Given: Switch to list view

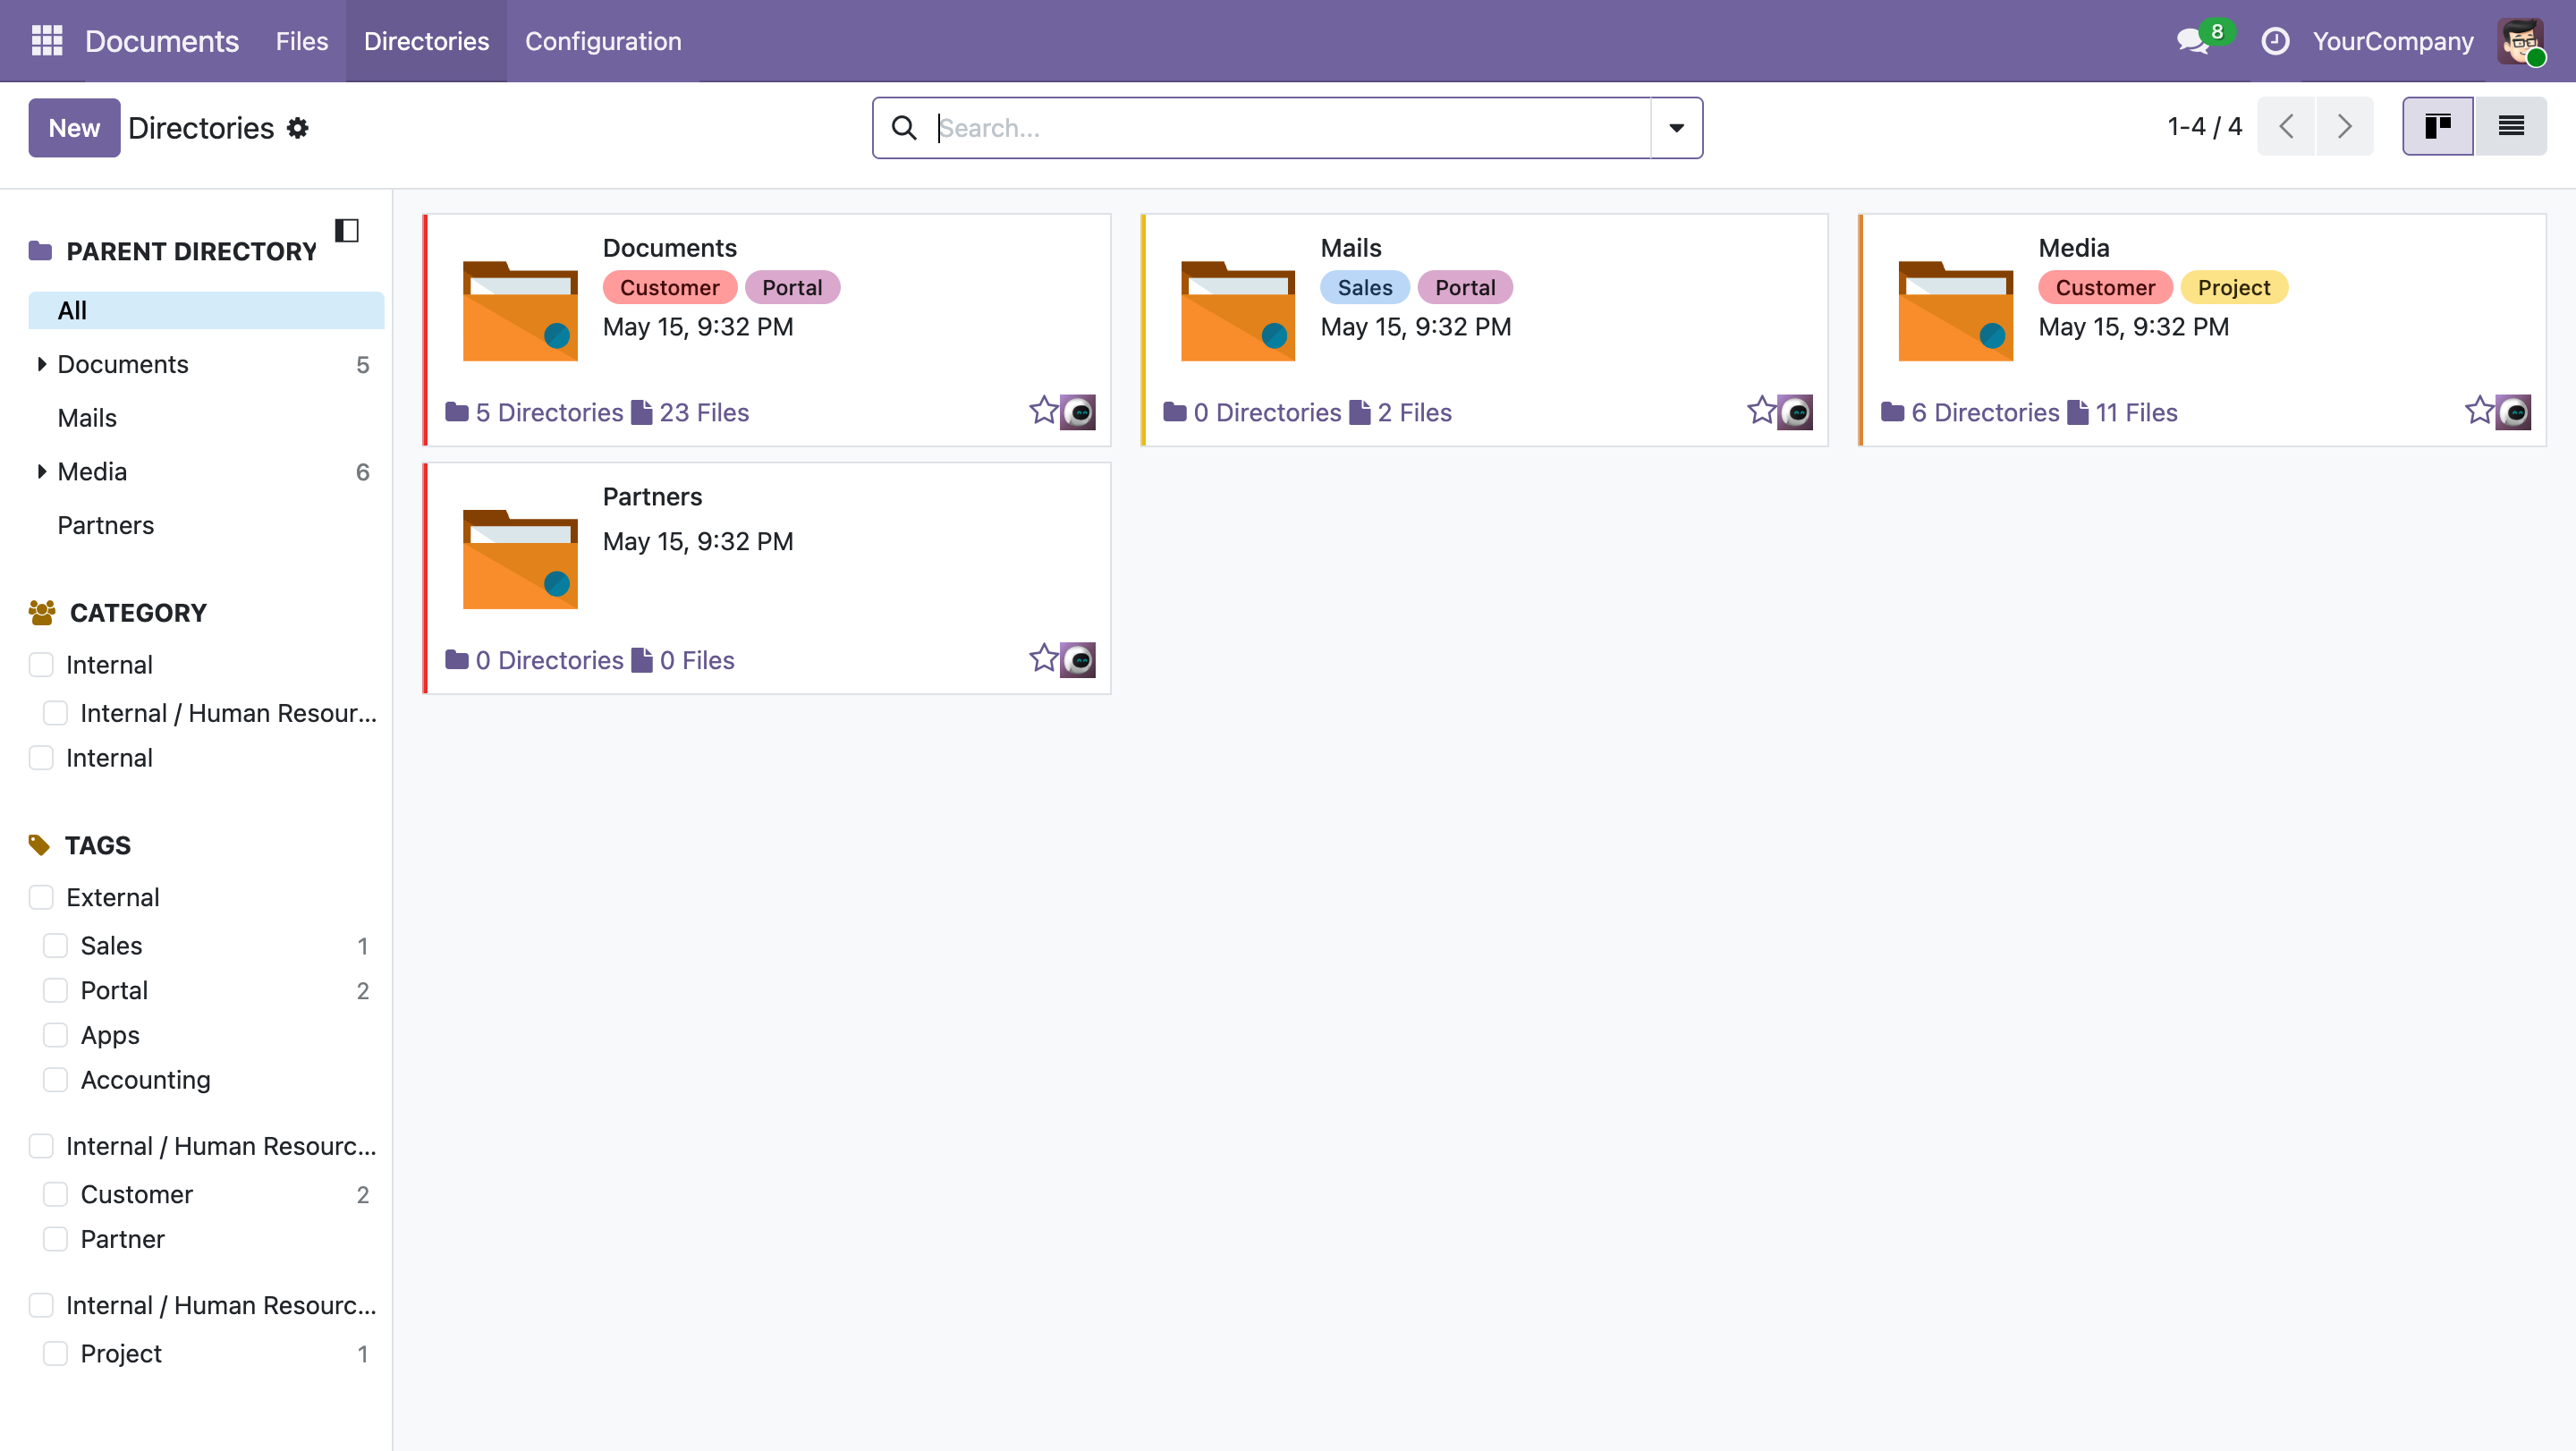Looking at the screenshot, I should click(x=2511, y=126).
